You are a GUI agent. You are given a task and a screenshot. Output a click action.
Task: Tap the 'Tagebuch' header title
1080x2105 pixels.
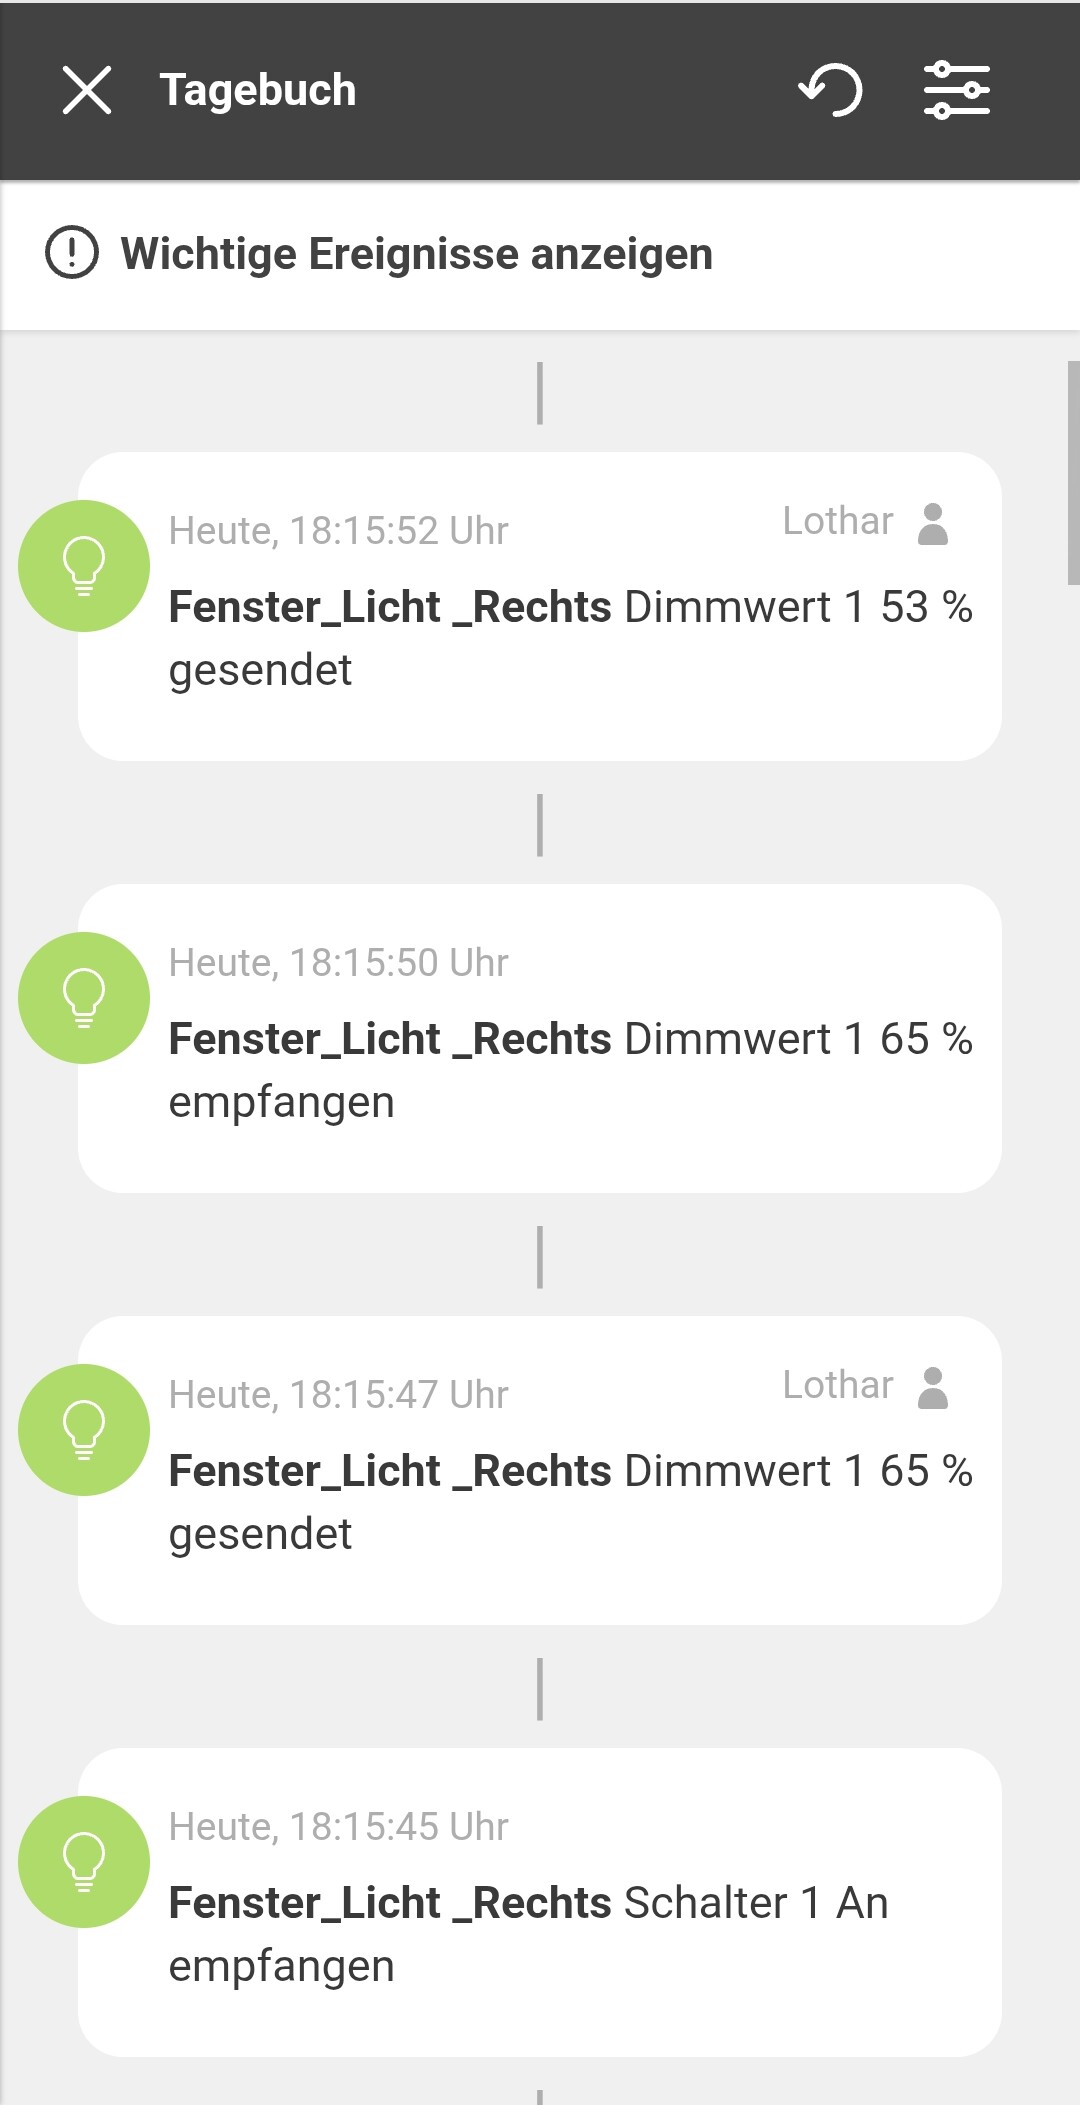tap(258, 90)
